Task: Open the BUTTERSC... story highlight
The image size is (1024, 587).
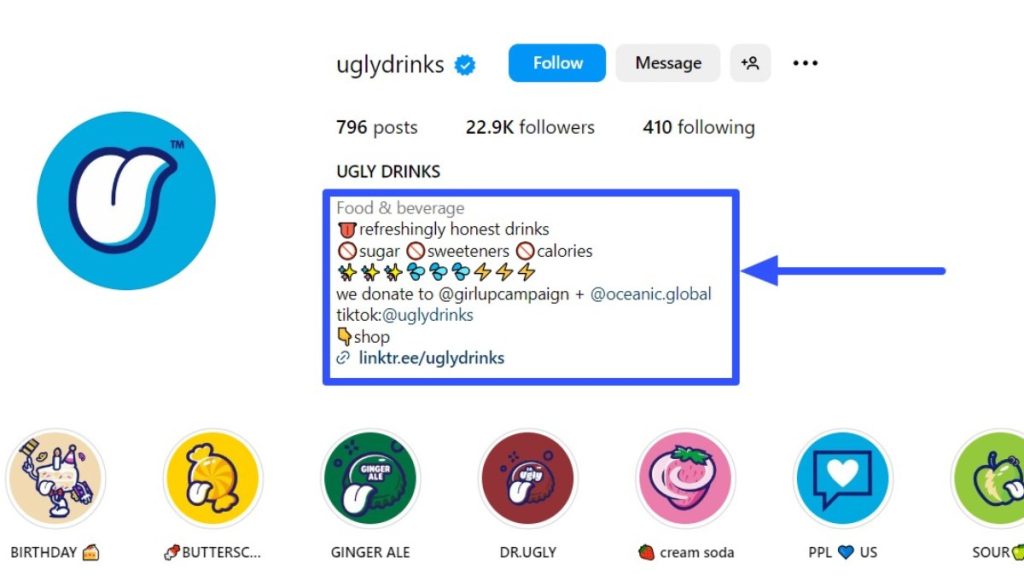Action: tap(213, 479)
